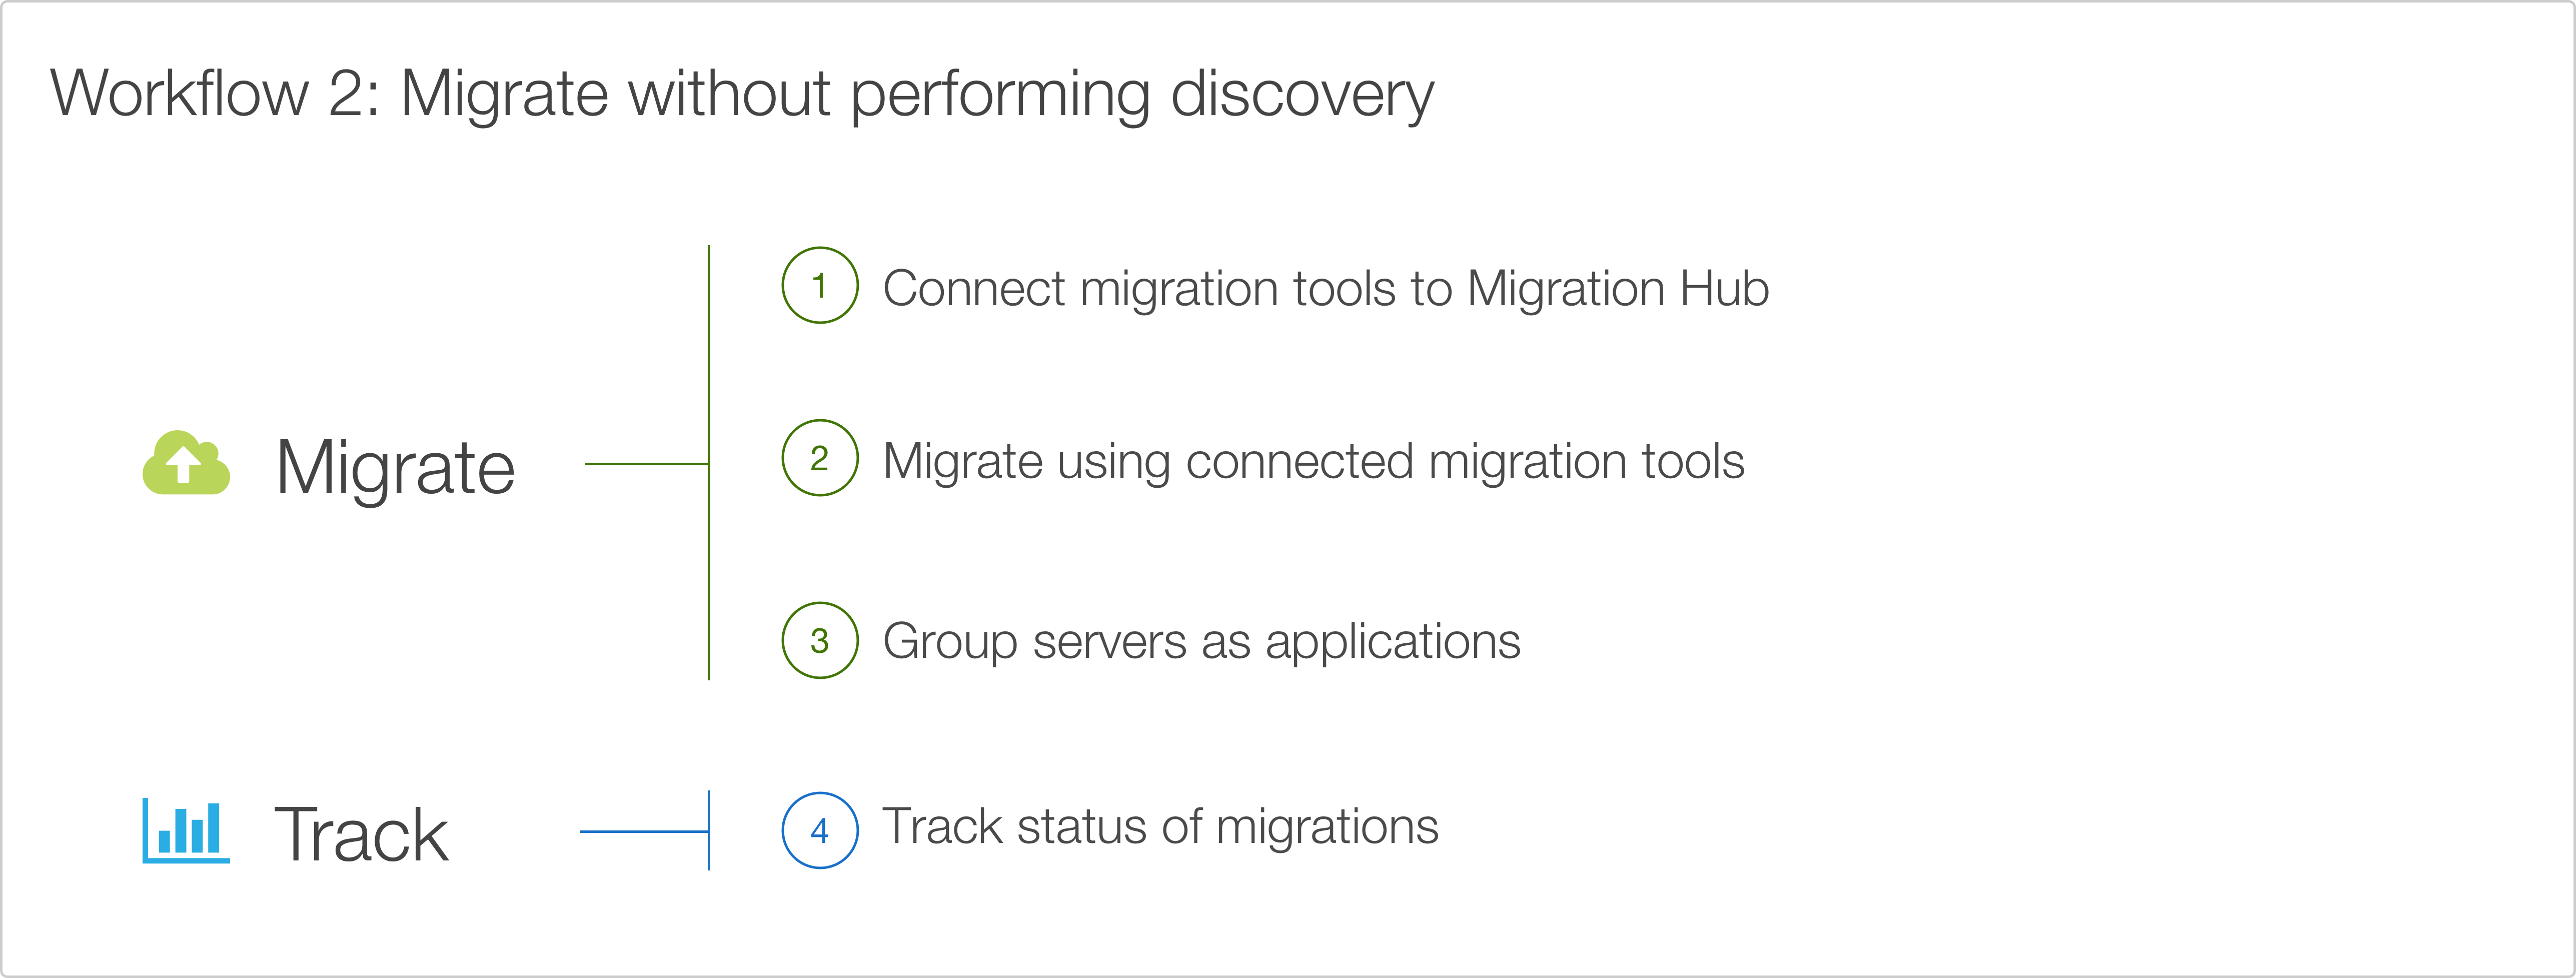Click the tall green vertical bracket line
The image size is (2576, 978).
pyautogui.click(x=709, y=560)
